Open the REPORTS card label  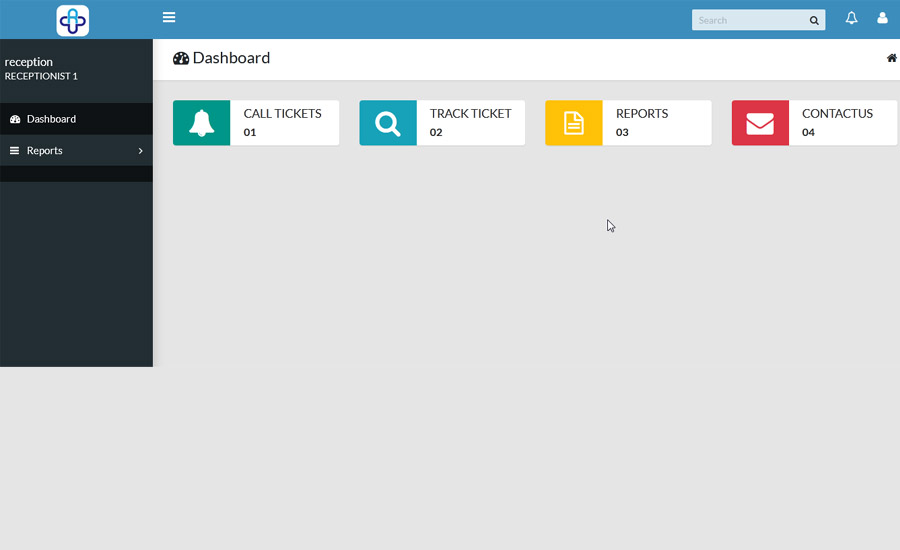pos(641,114)
